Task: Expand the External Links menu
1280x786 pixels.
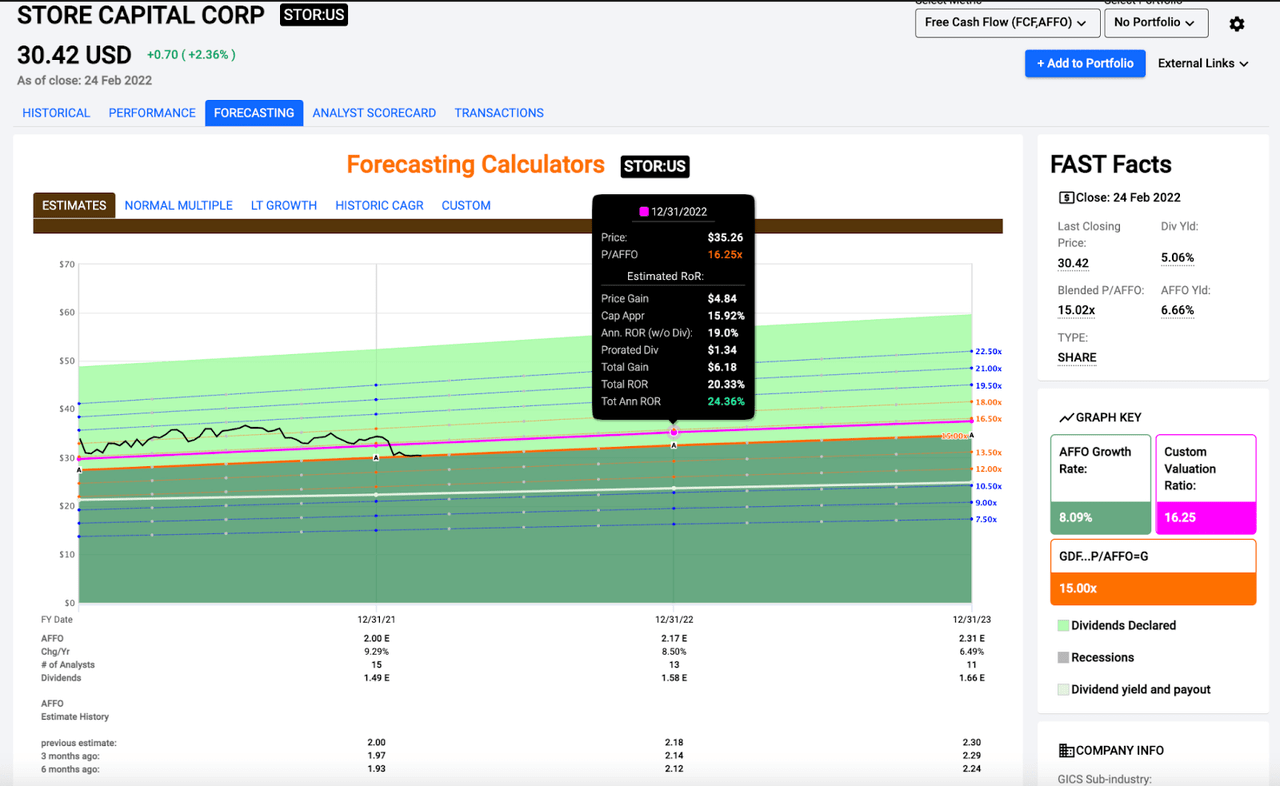Action: coord(1203,63)
